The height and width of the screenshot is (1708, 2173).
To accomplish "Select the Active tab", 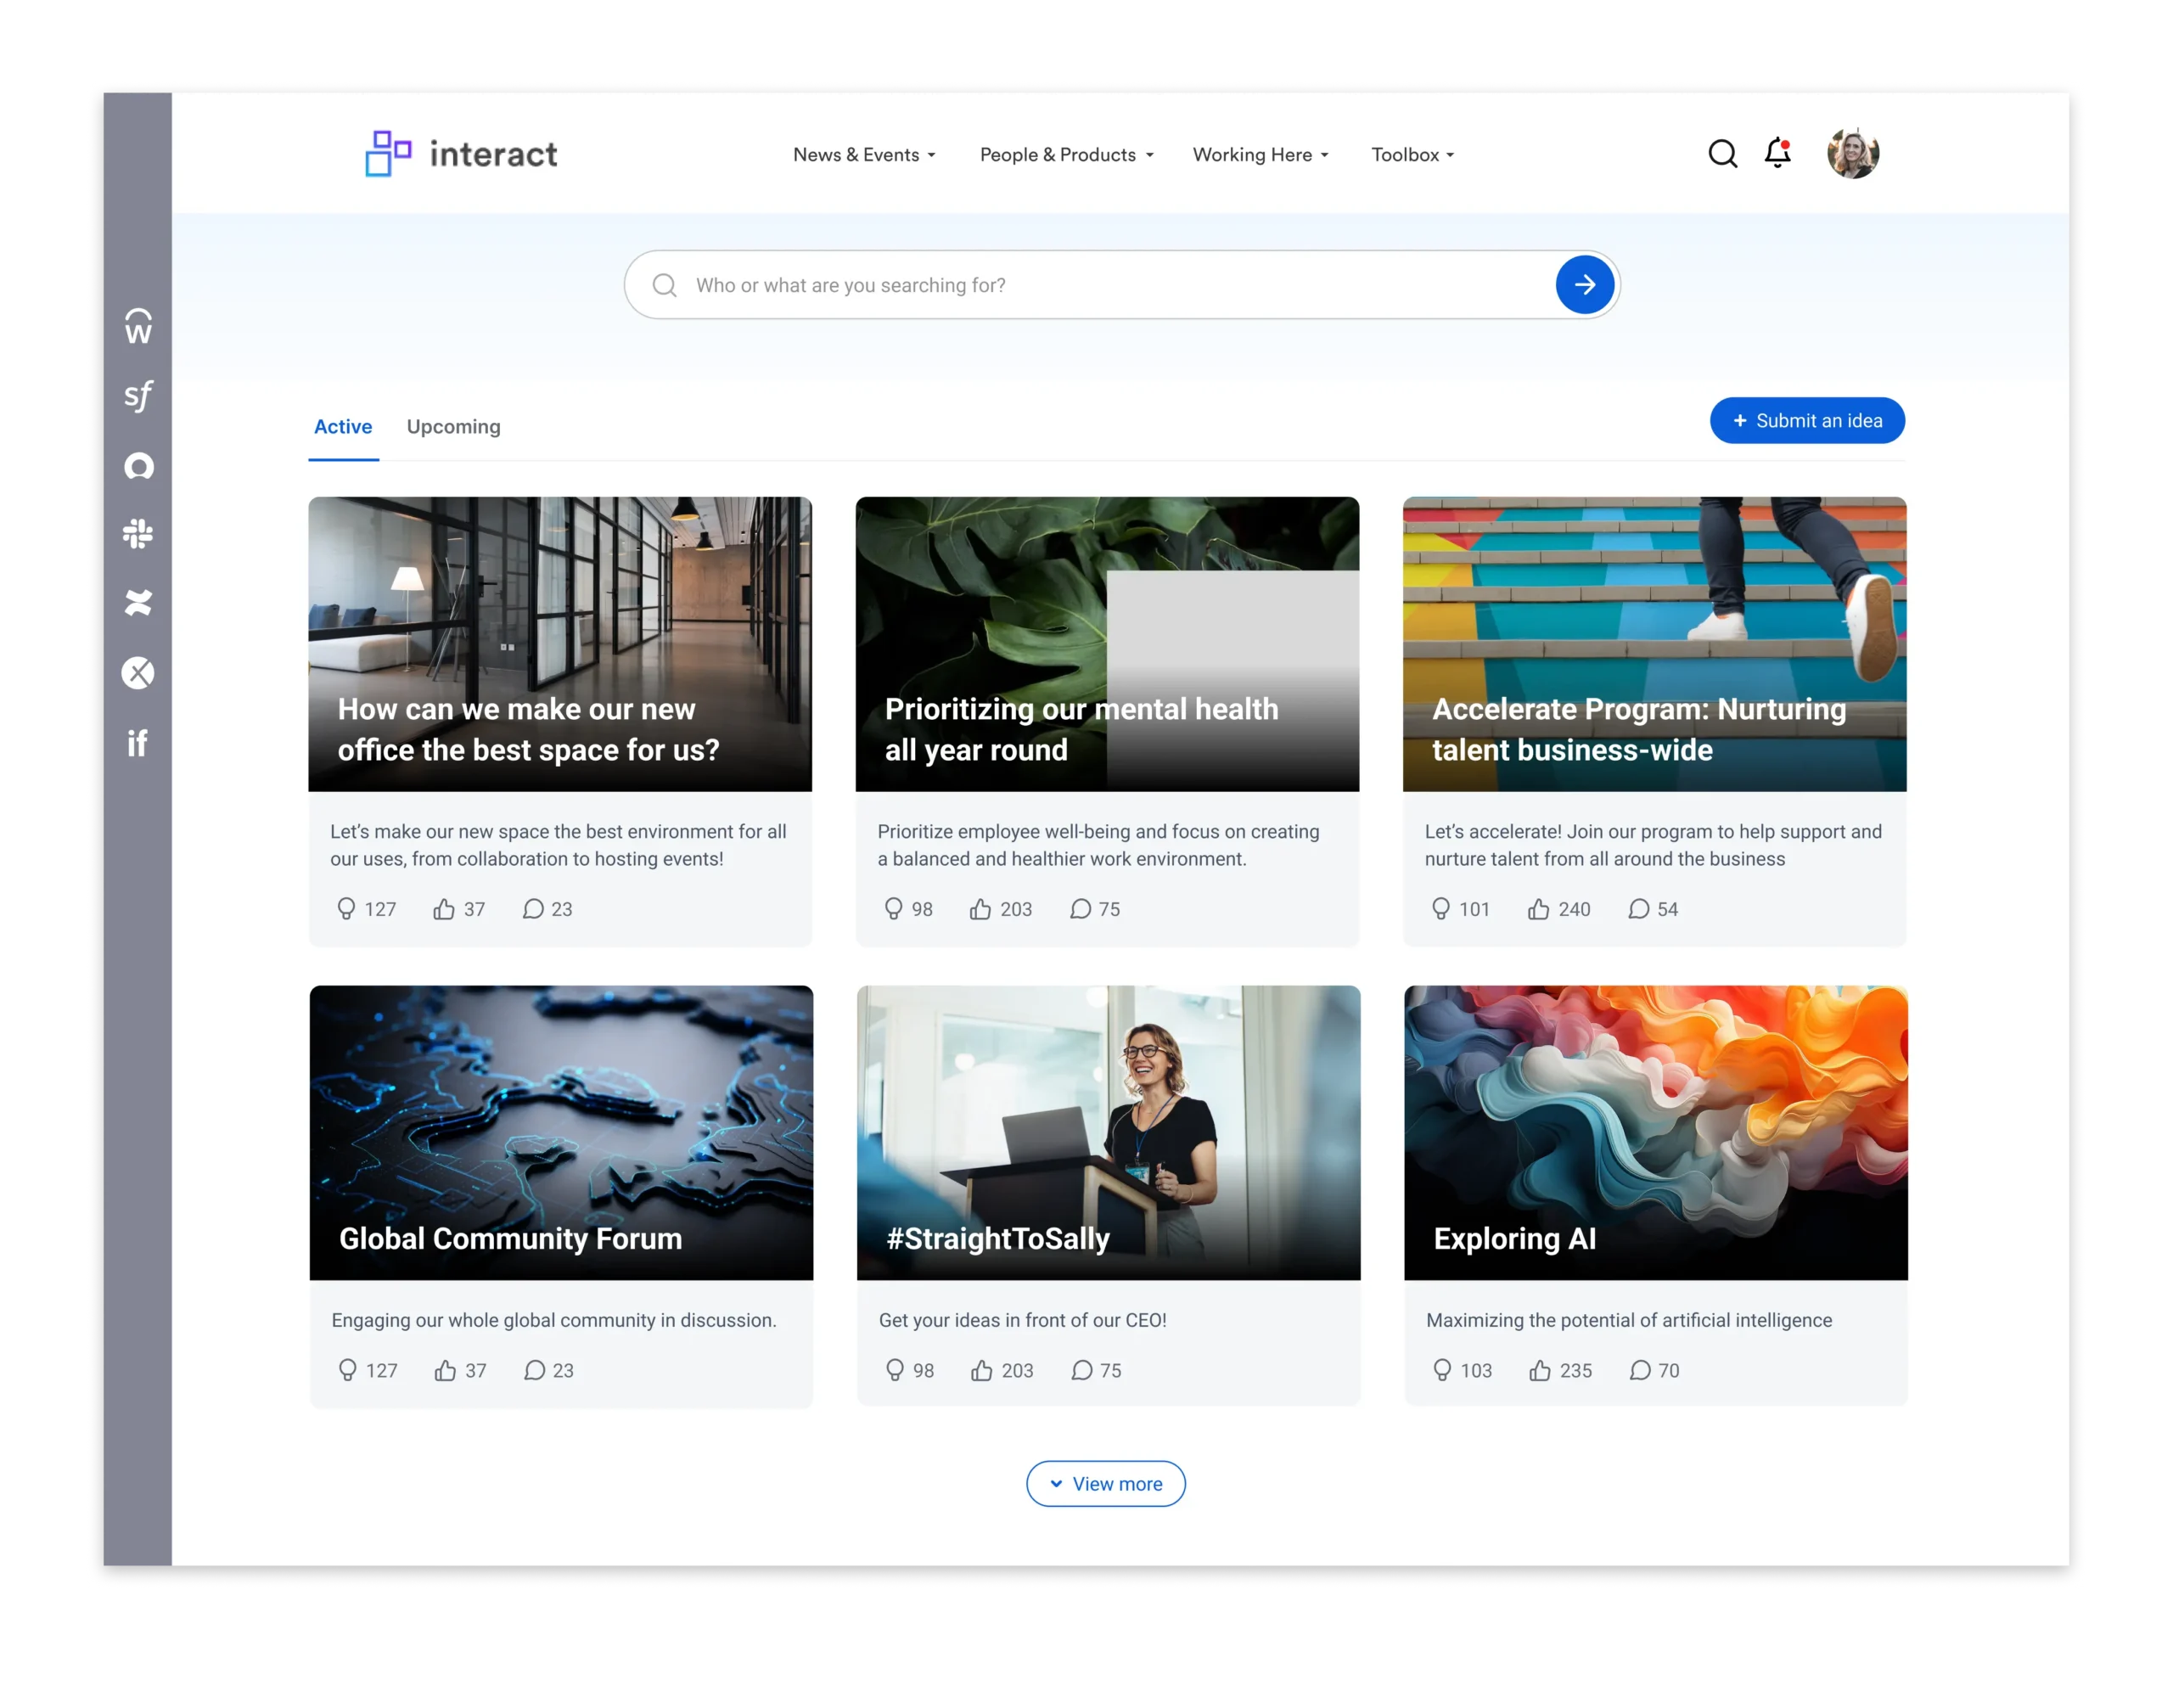I will [x=342, y=427].
